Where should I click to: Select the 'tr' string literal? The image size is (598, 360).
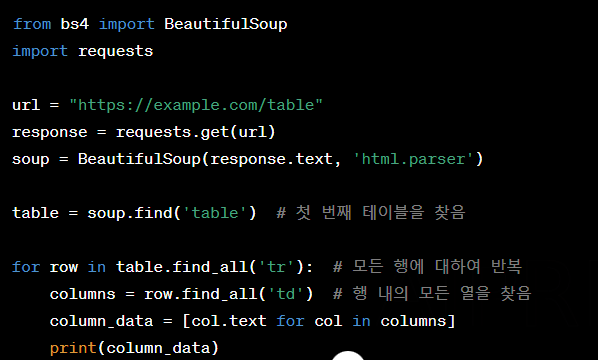coord(276,267)
